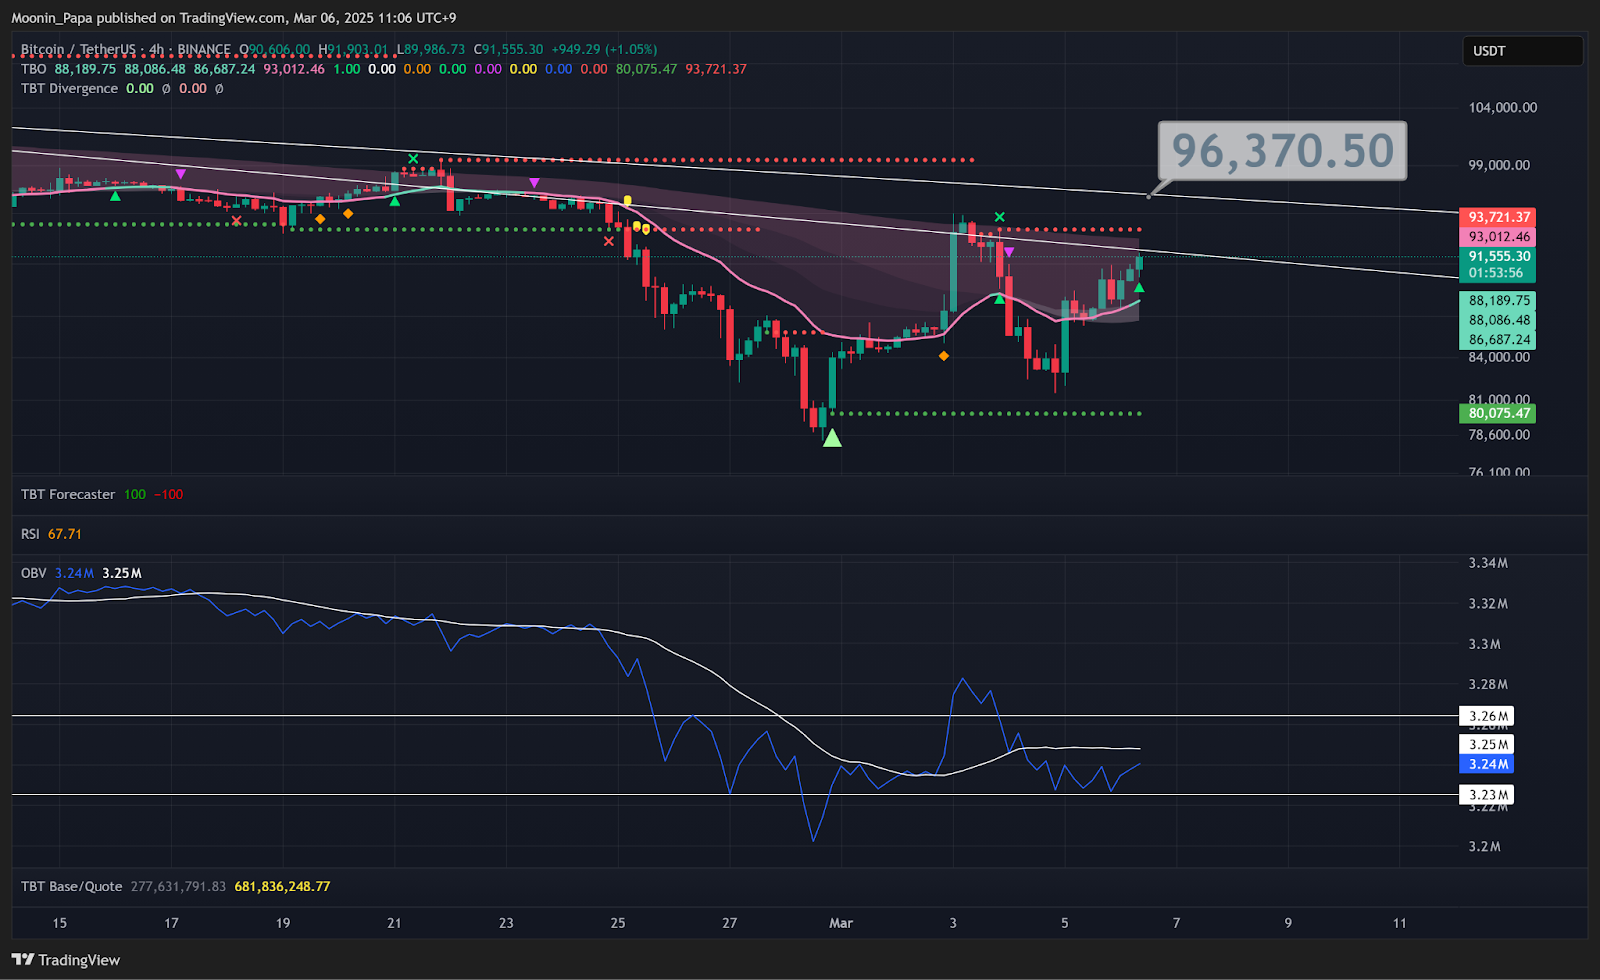Click the yellow dot marker on Feb 25 candle
This screenshot has height=980, width=1600.
627,201
